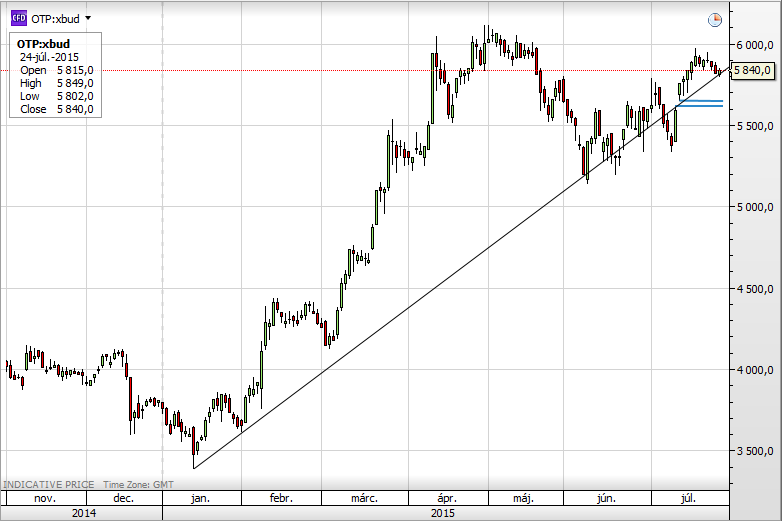Click the márc. month on time axis
The height and width of the screenshot is (522, 782).
coord(365,498)
